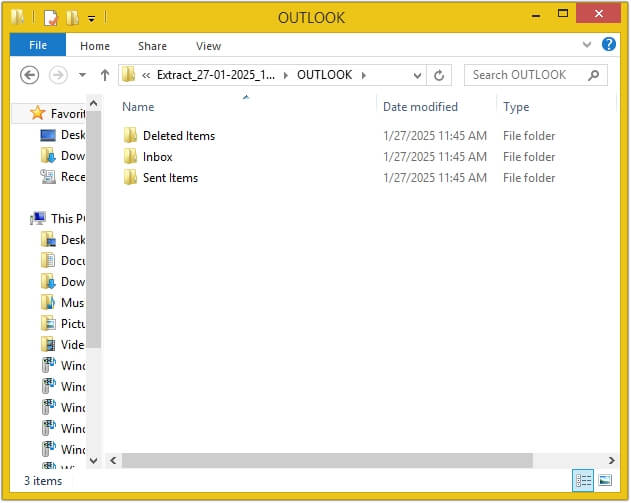The image size is (631, 503).
Task: Click the Up one level arrow
Action: 104,75
